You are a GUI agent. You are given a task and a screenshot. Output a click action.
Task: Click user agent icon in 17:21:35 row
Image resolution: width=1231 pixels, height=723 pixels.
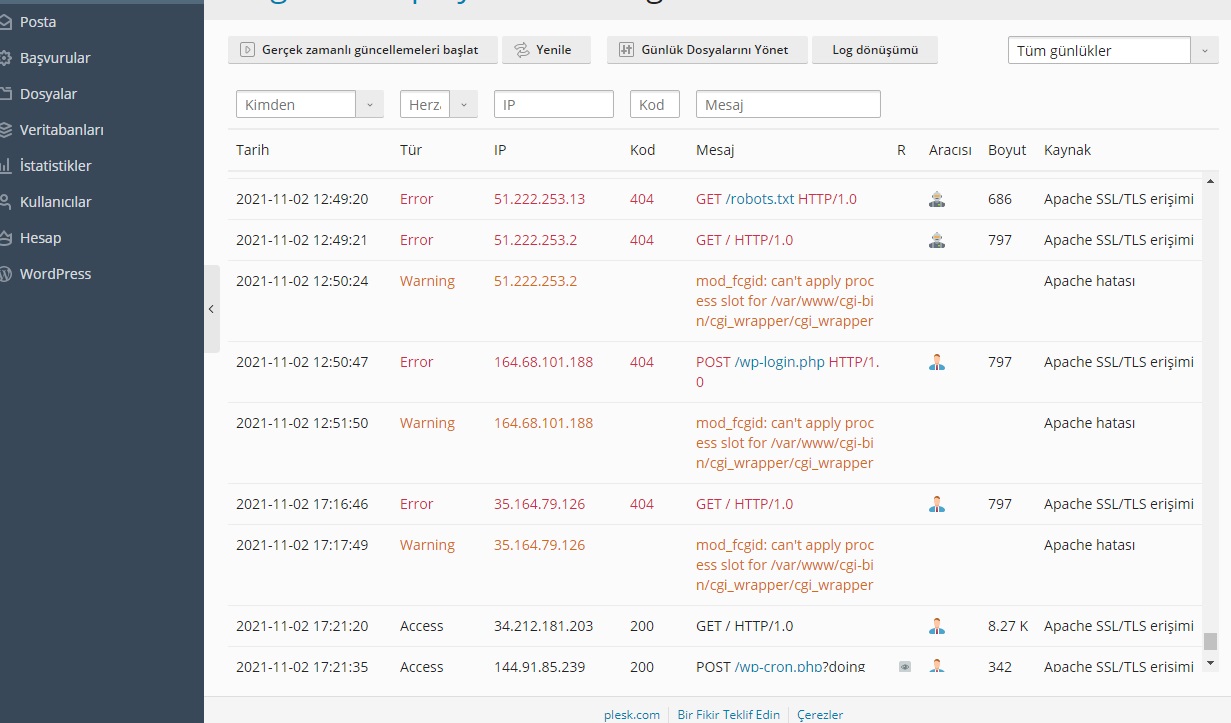click(x=937, y=665)
